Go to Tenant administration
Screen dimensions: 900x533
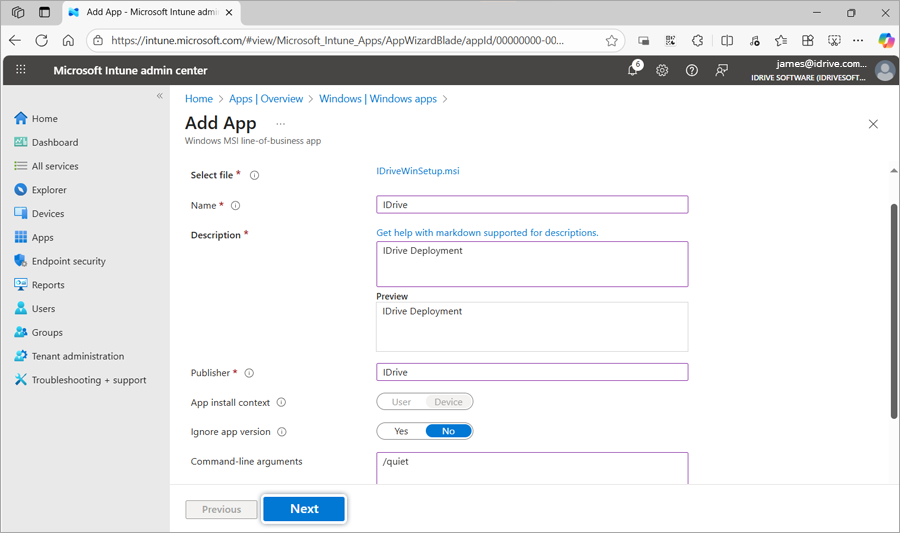tap(77, 356)
